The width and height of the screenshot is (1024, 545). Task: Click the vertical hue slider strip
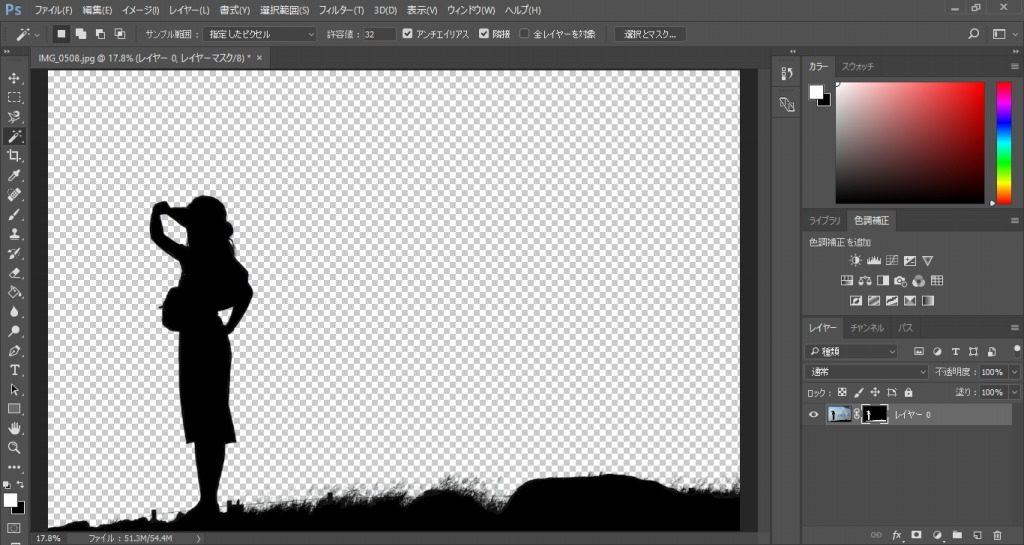(1003, 142)
